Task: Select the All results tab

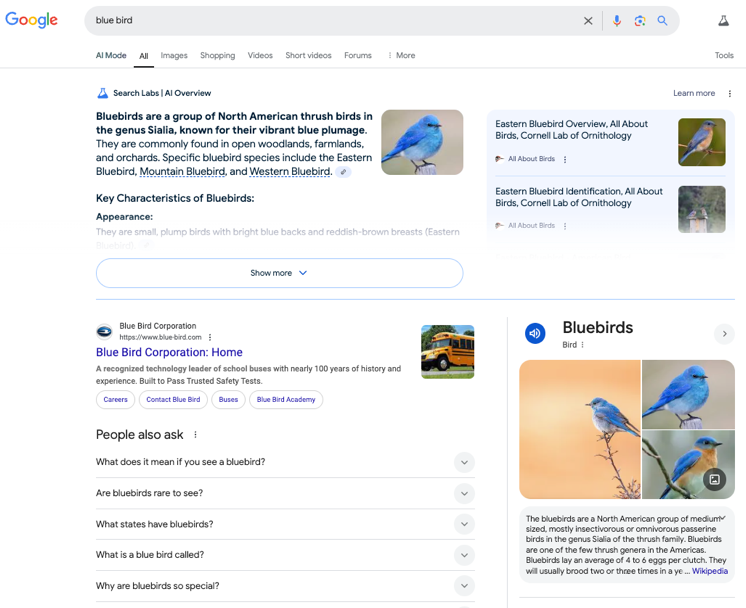Action: tap(144, 56)
